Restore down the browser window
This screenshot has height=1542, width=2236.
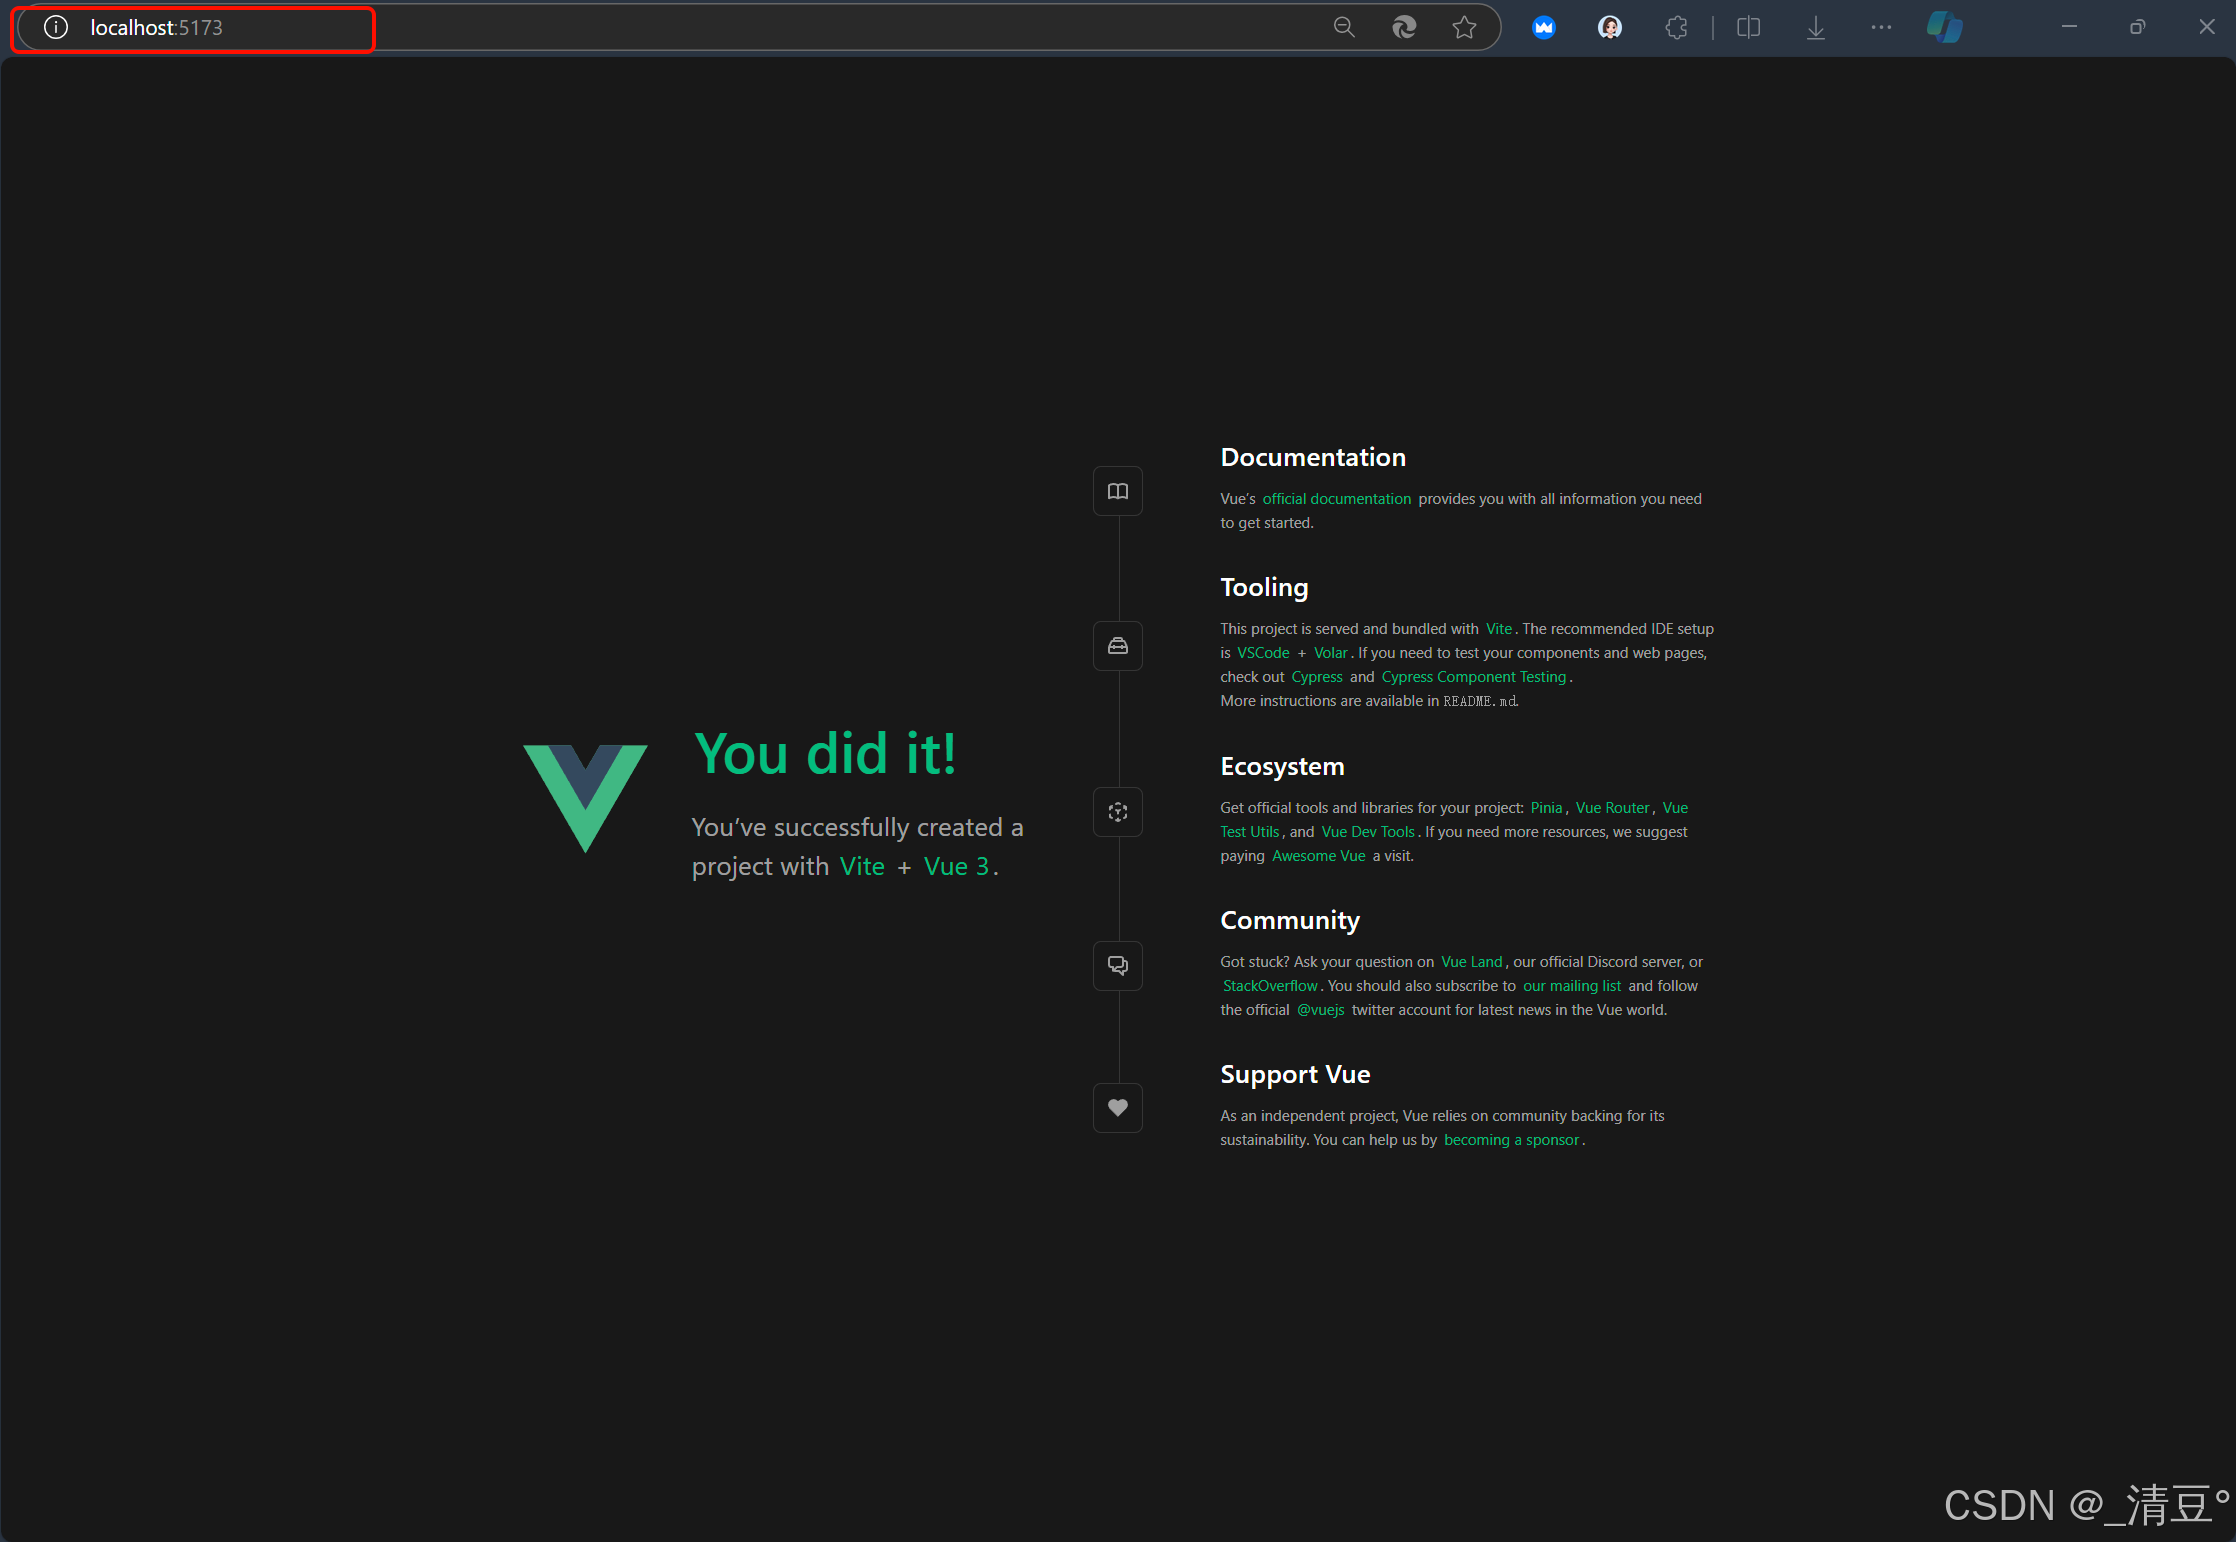[x=2137, y=27]
